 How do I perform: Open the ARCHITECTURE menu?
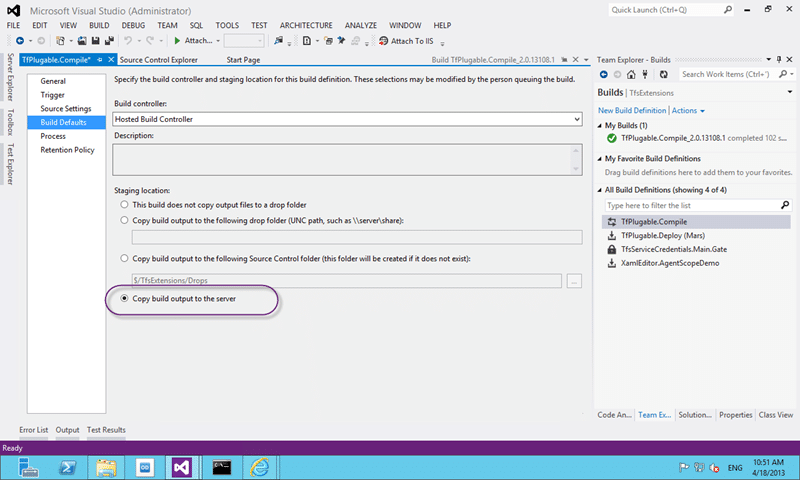click(306, 26)
